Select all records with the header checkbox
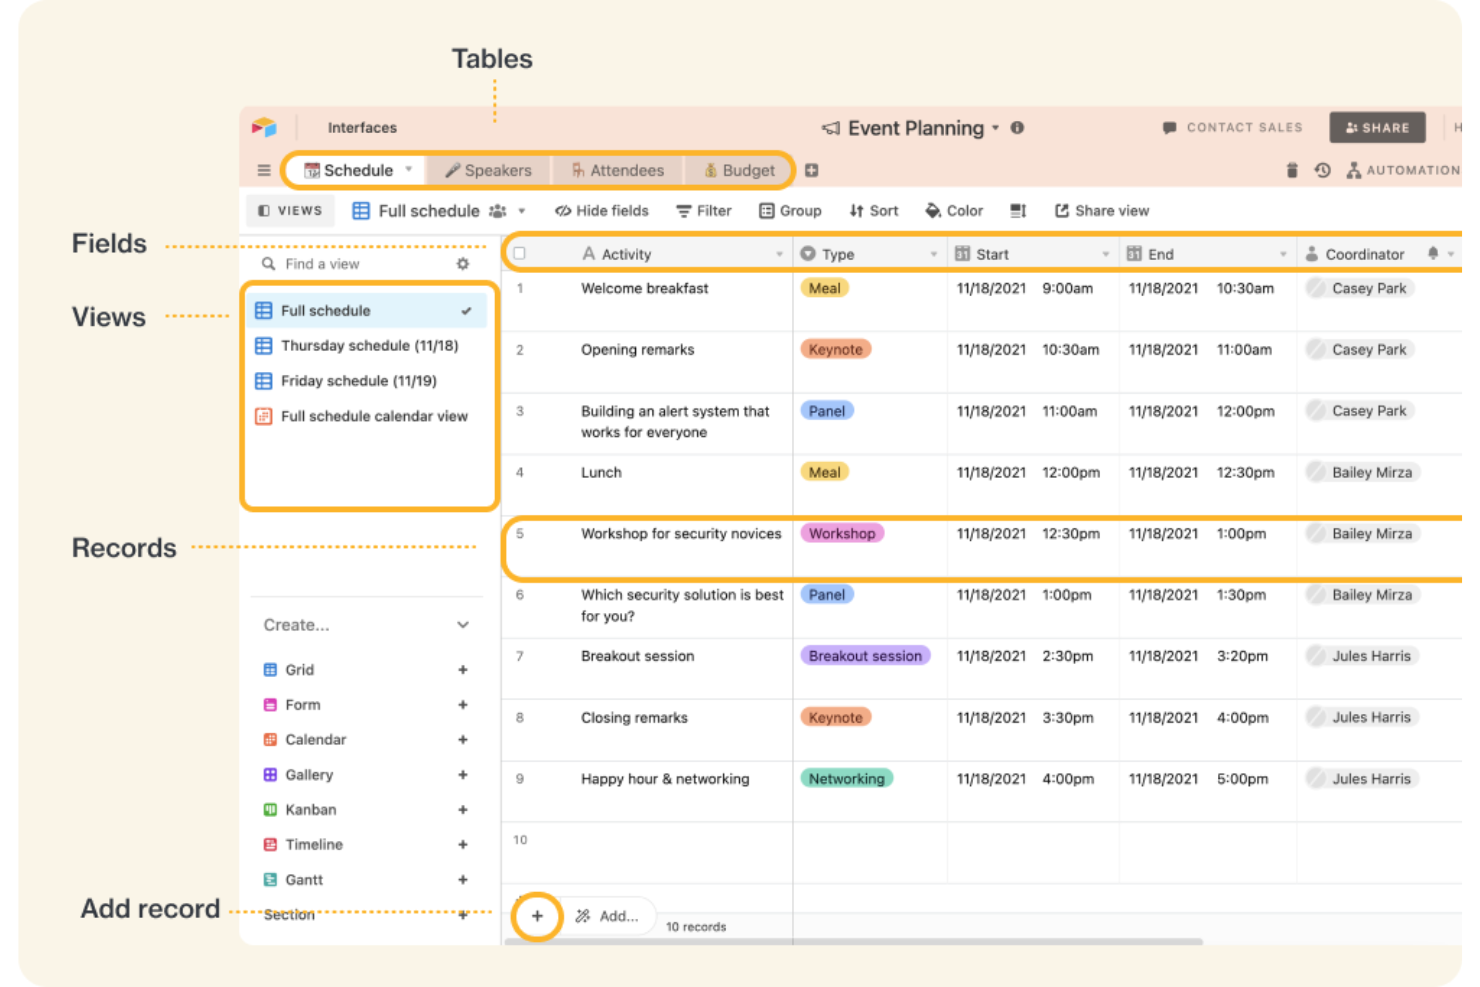 click(519, 253)
